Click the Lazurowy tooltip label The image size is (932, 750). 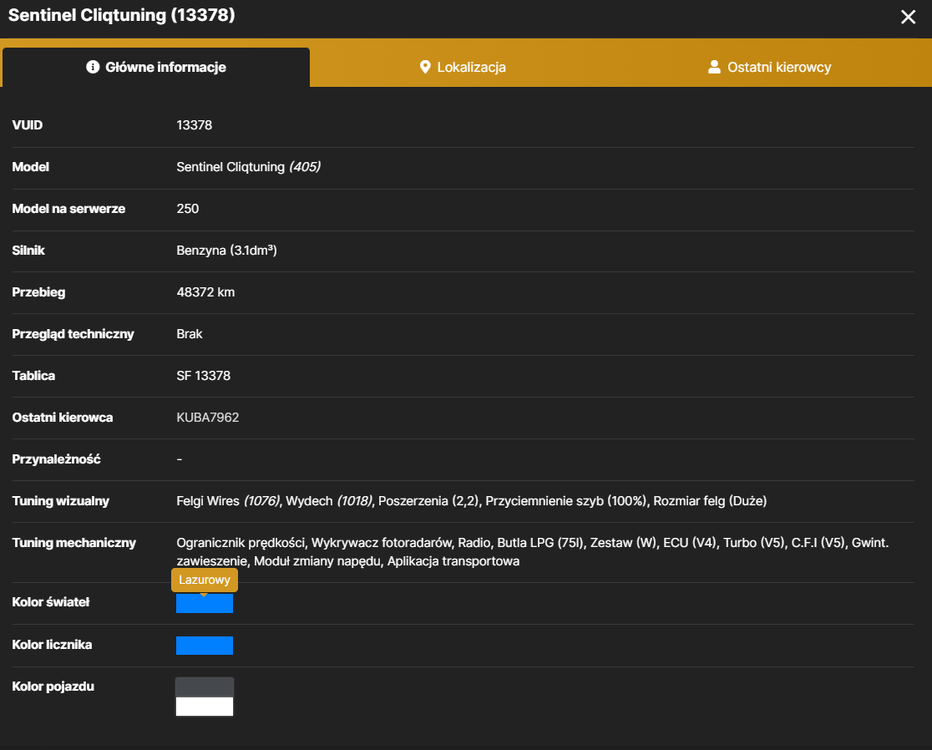204,580
